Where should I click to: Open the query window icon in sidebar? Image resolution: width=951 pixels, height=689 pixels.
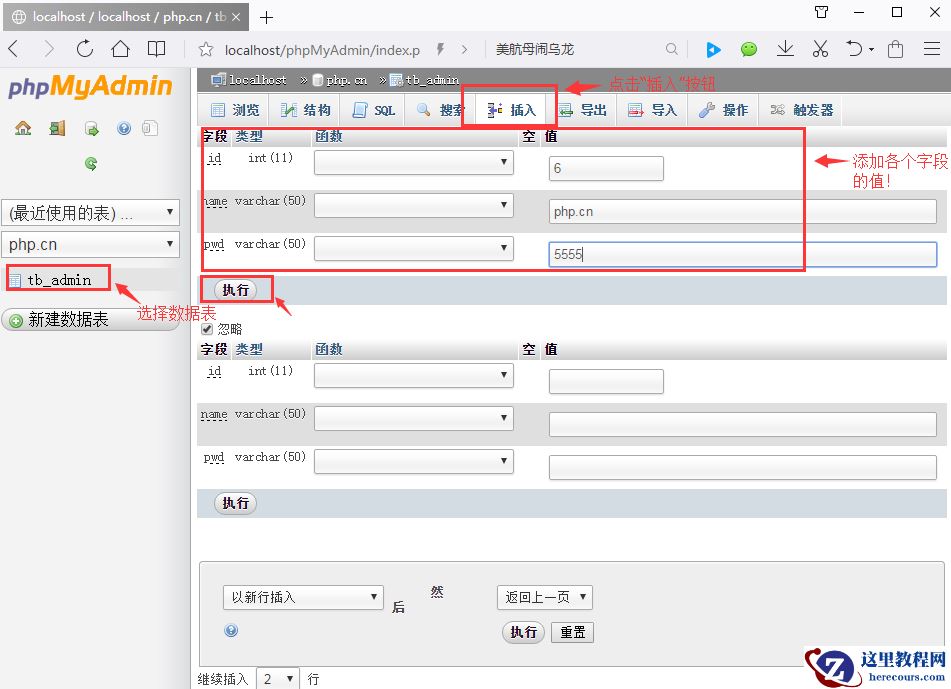(92, 128)
